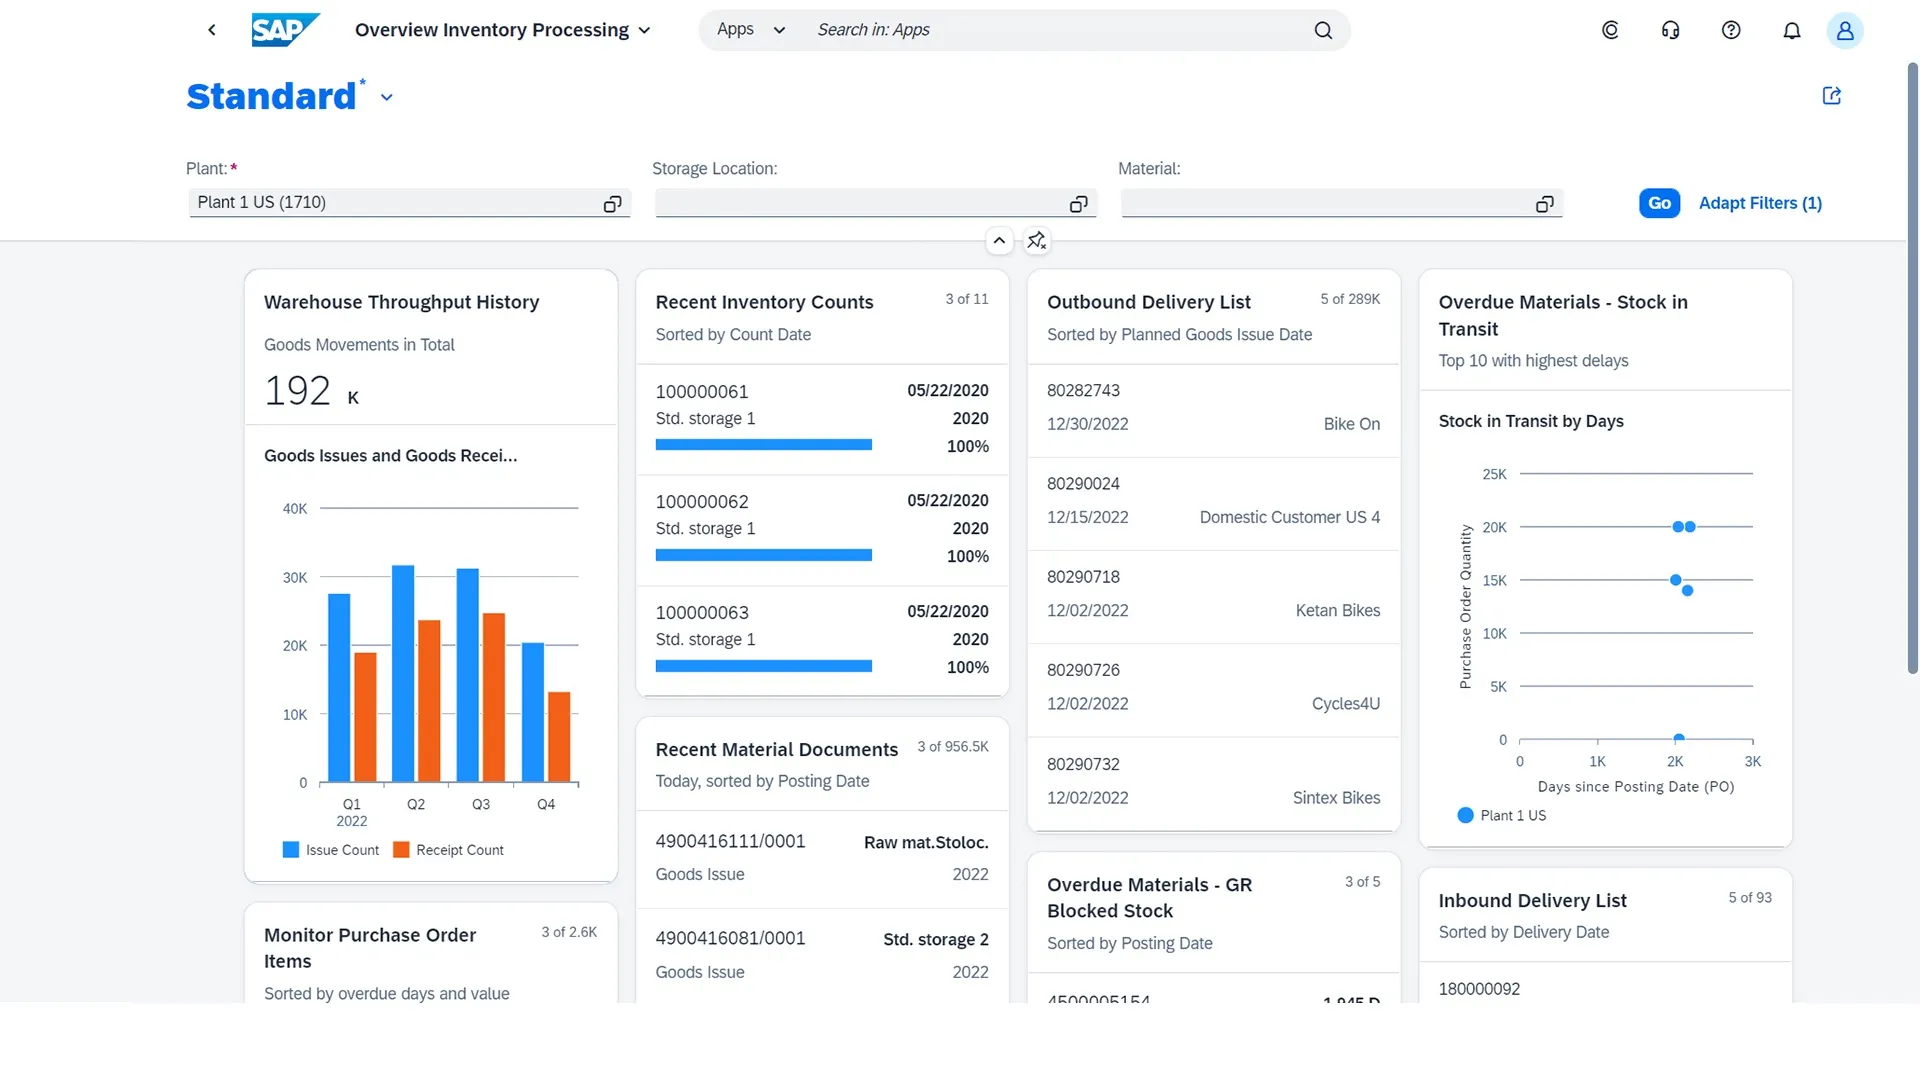Click the back navigation arrow
1920x1080 pixels.
(212, 30)
